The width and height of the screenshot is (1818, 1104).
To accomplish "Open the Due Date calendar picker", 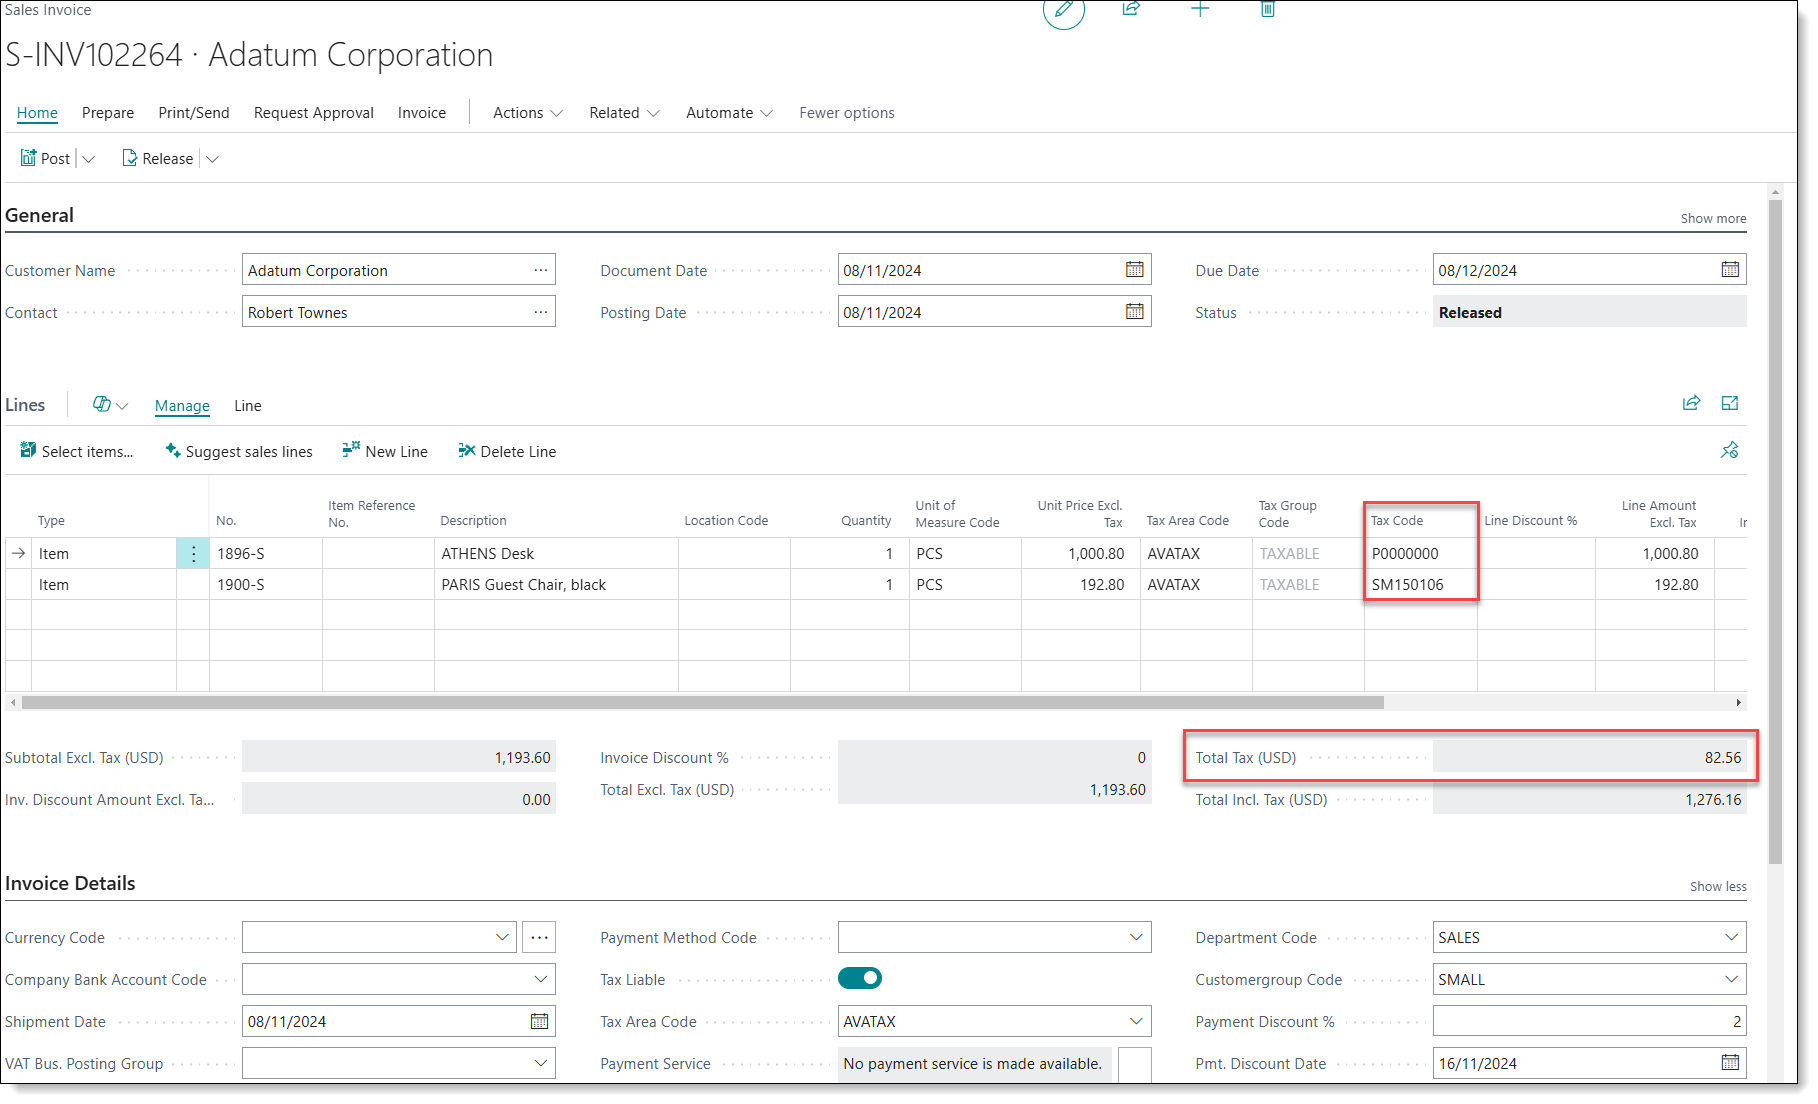I will (1730, 270).
